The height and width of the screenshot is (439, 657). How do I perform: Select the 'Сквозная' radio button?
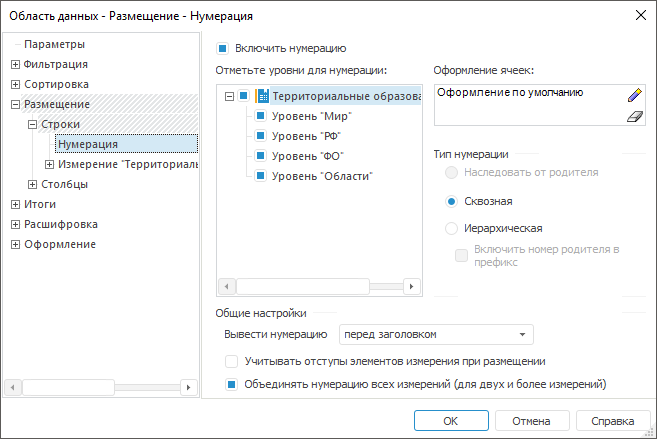452,200
